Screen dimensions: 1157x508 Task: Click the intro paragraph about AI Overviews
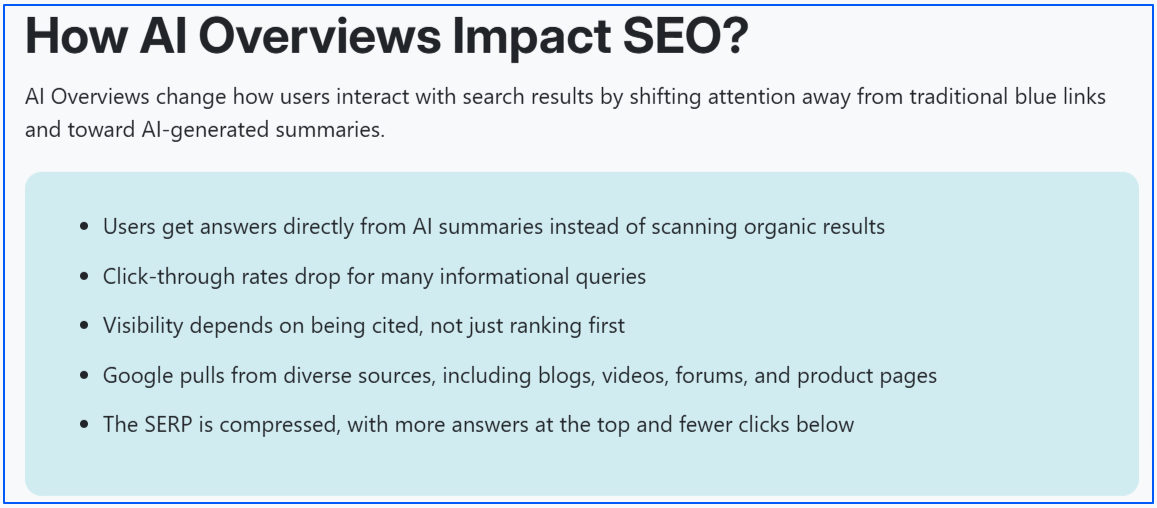[565, 98]
